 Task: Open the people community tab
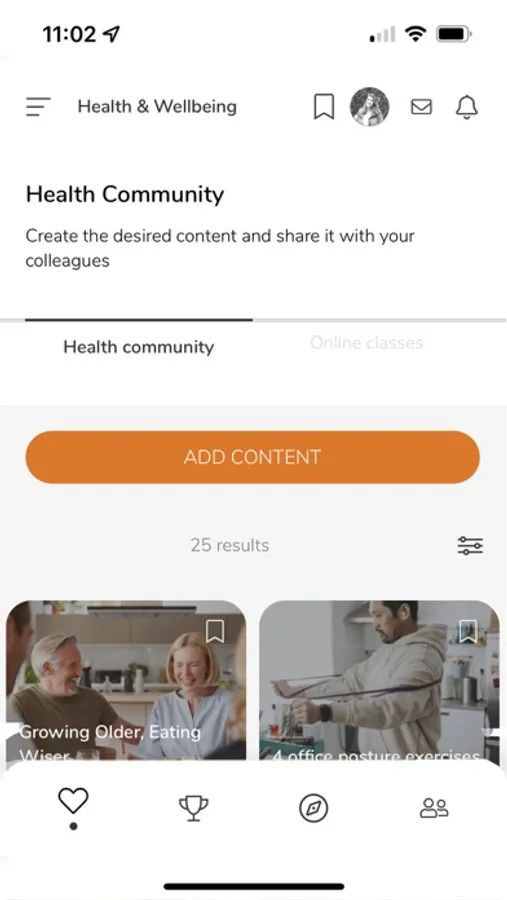coord(434,808)
